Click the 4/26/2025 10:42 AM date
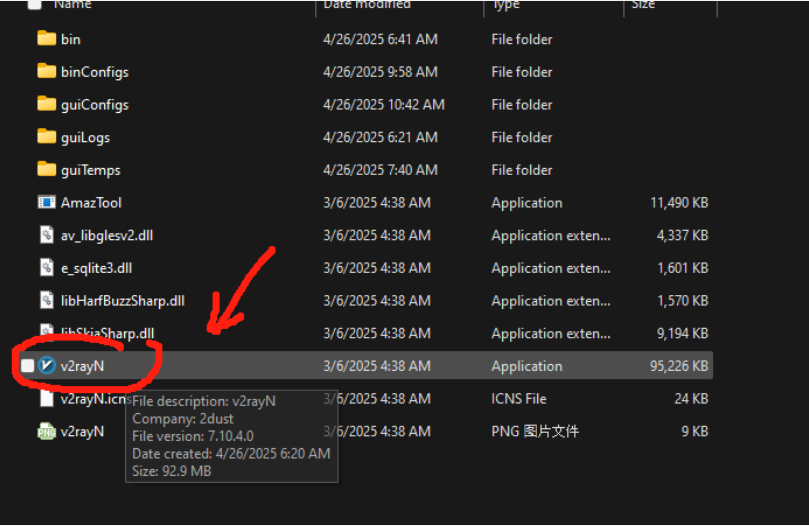 tap(384, 104)
